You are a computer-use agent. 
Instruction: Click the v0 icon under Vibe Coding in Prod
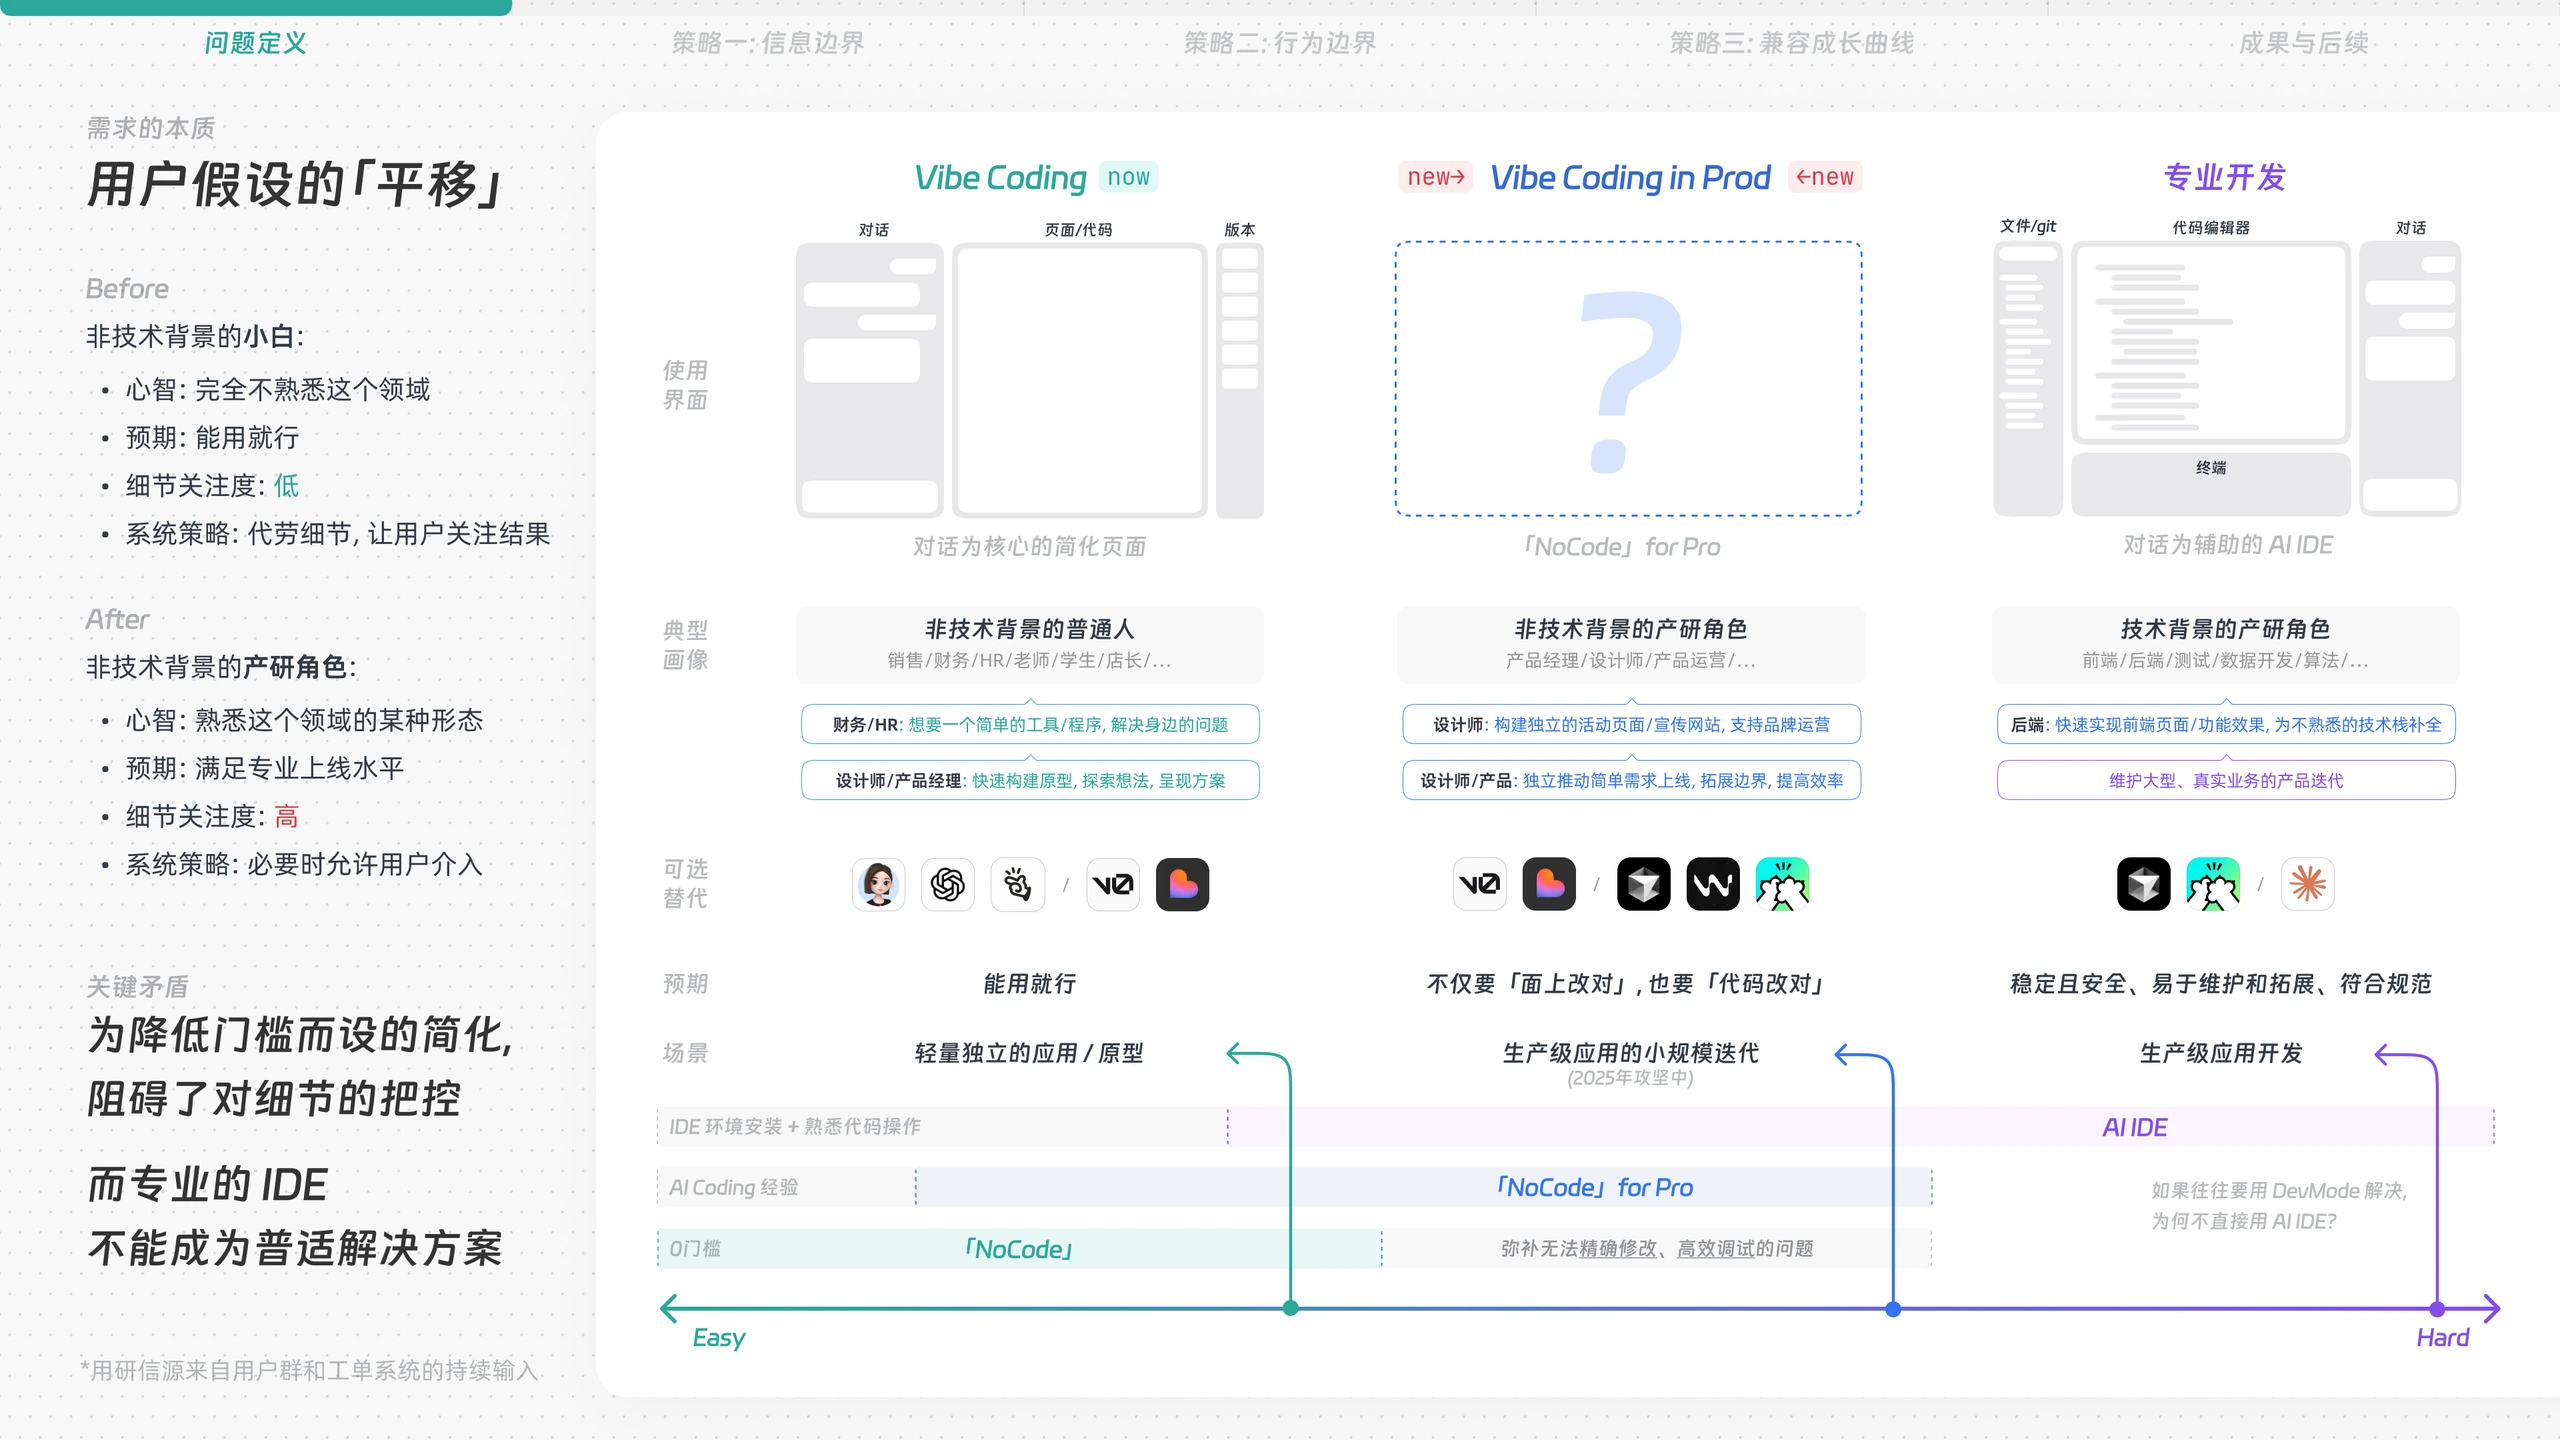[x=1480, y=884]
